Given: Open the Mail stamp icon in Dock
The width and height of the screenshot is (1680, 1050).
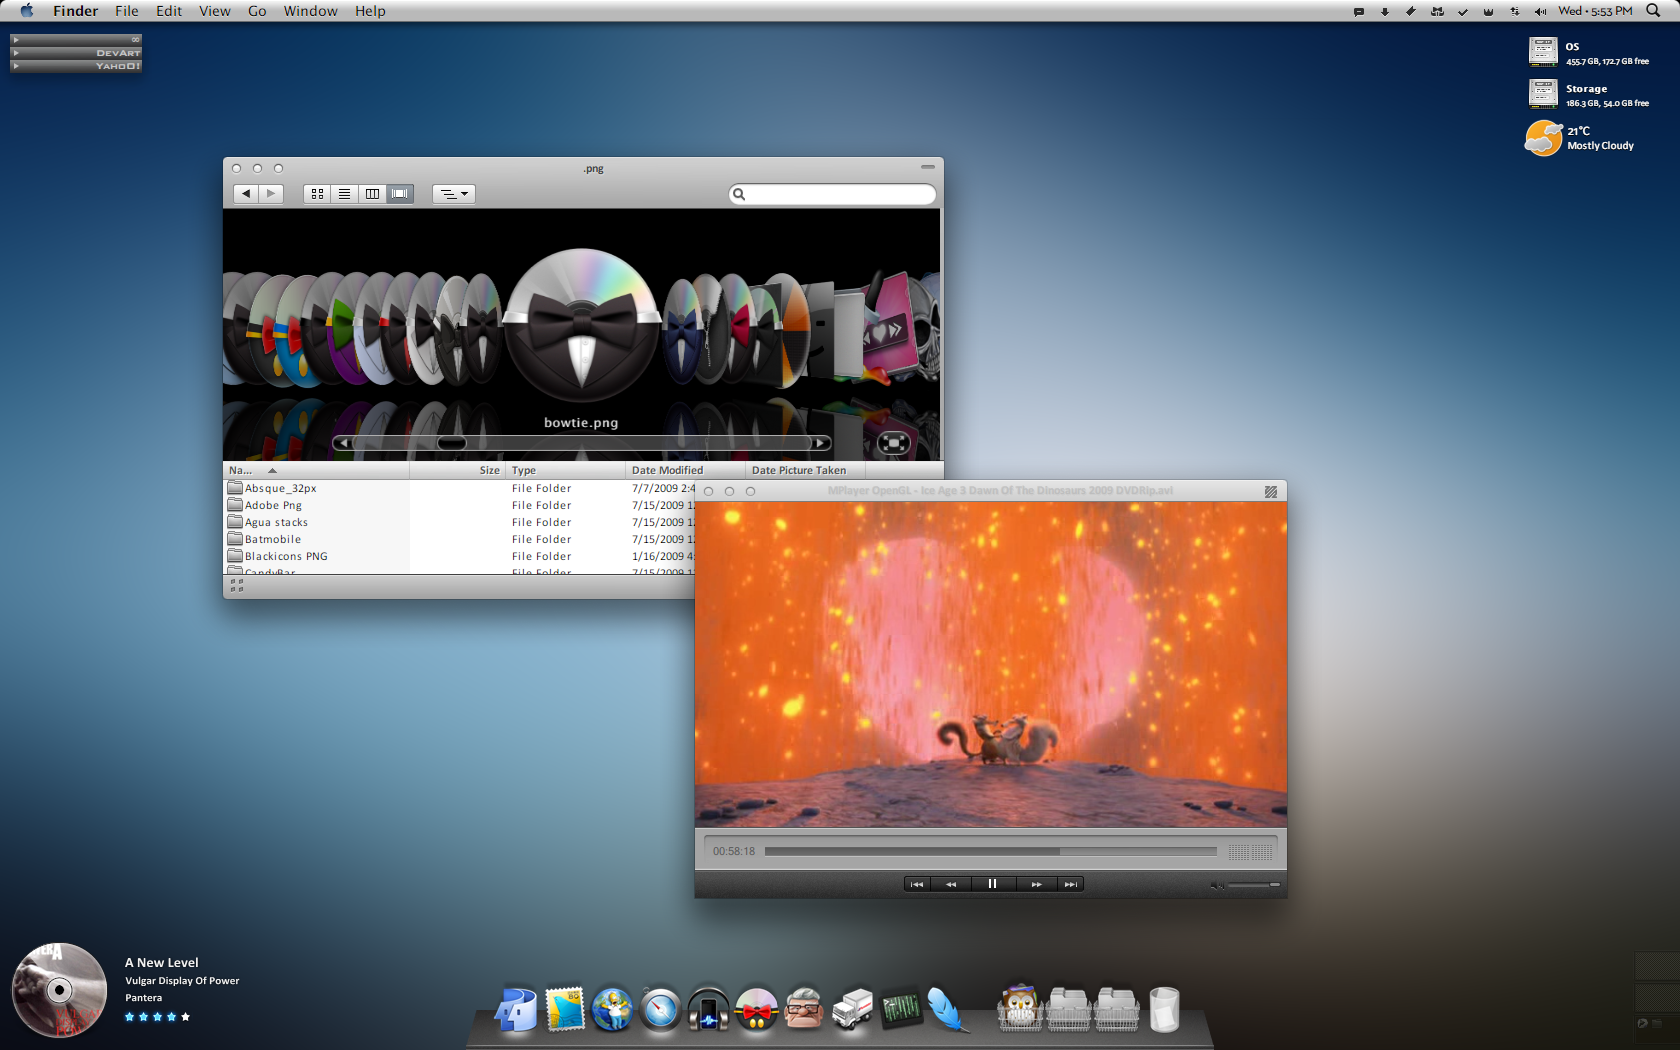Looking at the screenshot, I should (x=565, y=1009).
